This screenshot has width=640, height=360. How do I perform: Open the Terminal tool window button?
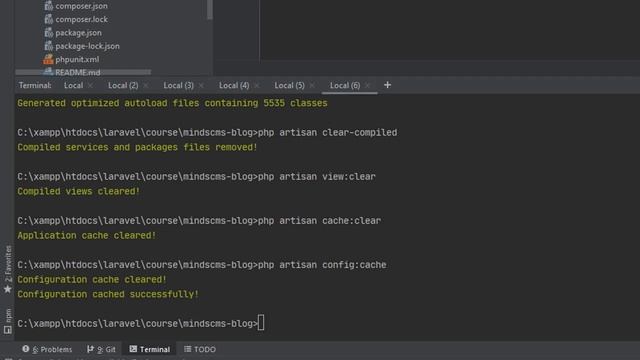[x=150, y=349]
